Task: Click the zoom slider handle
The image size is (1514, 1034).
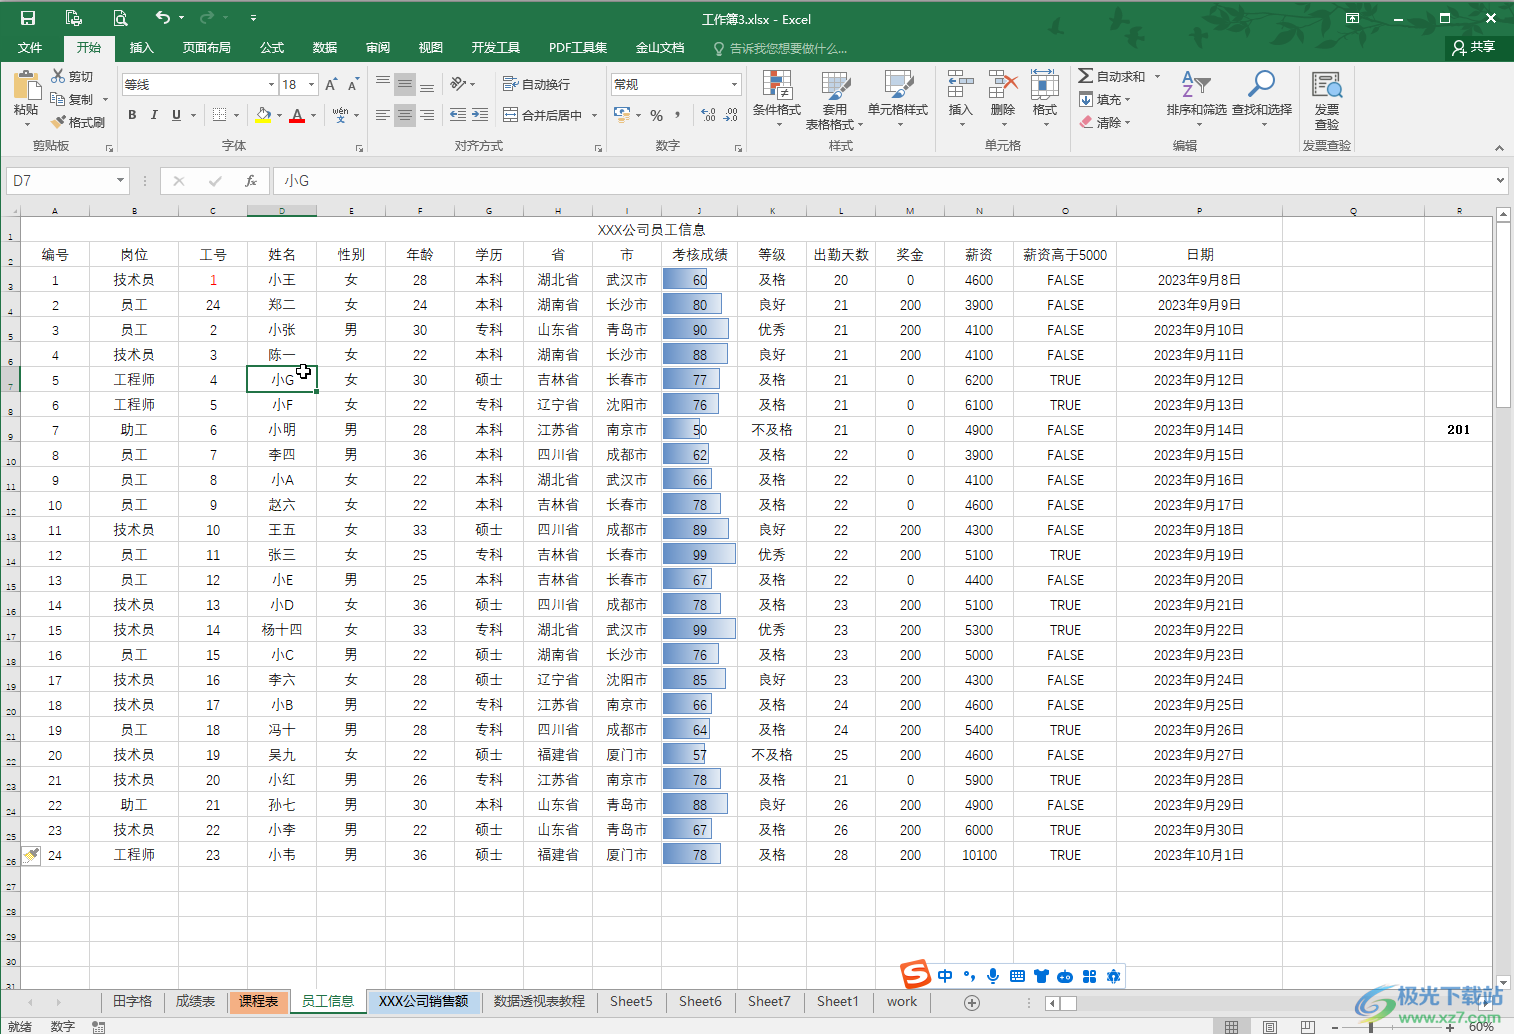Action: tap(1370, 1027)
